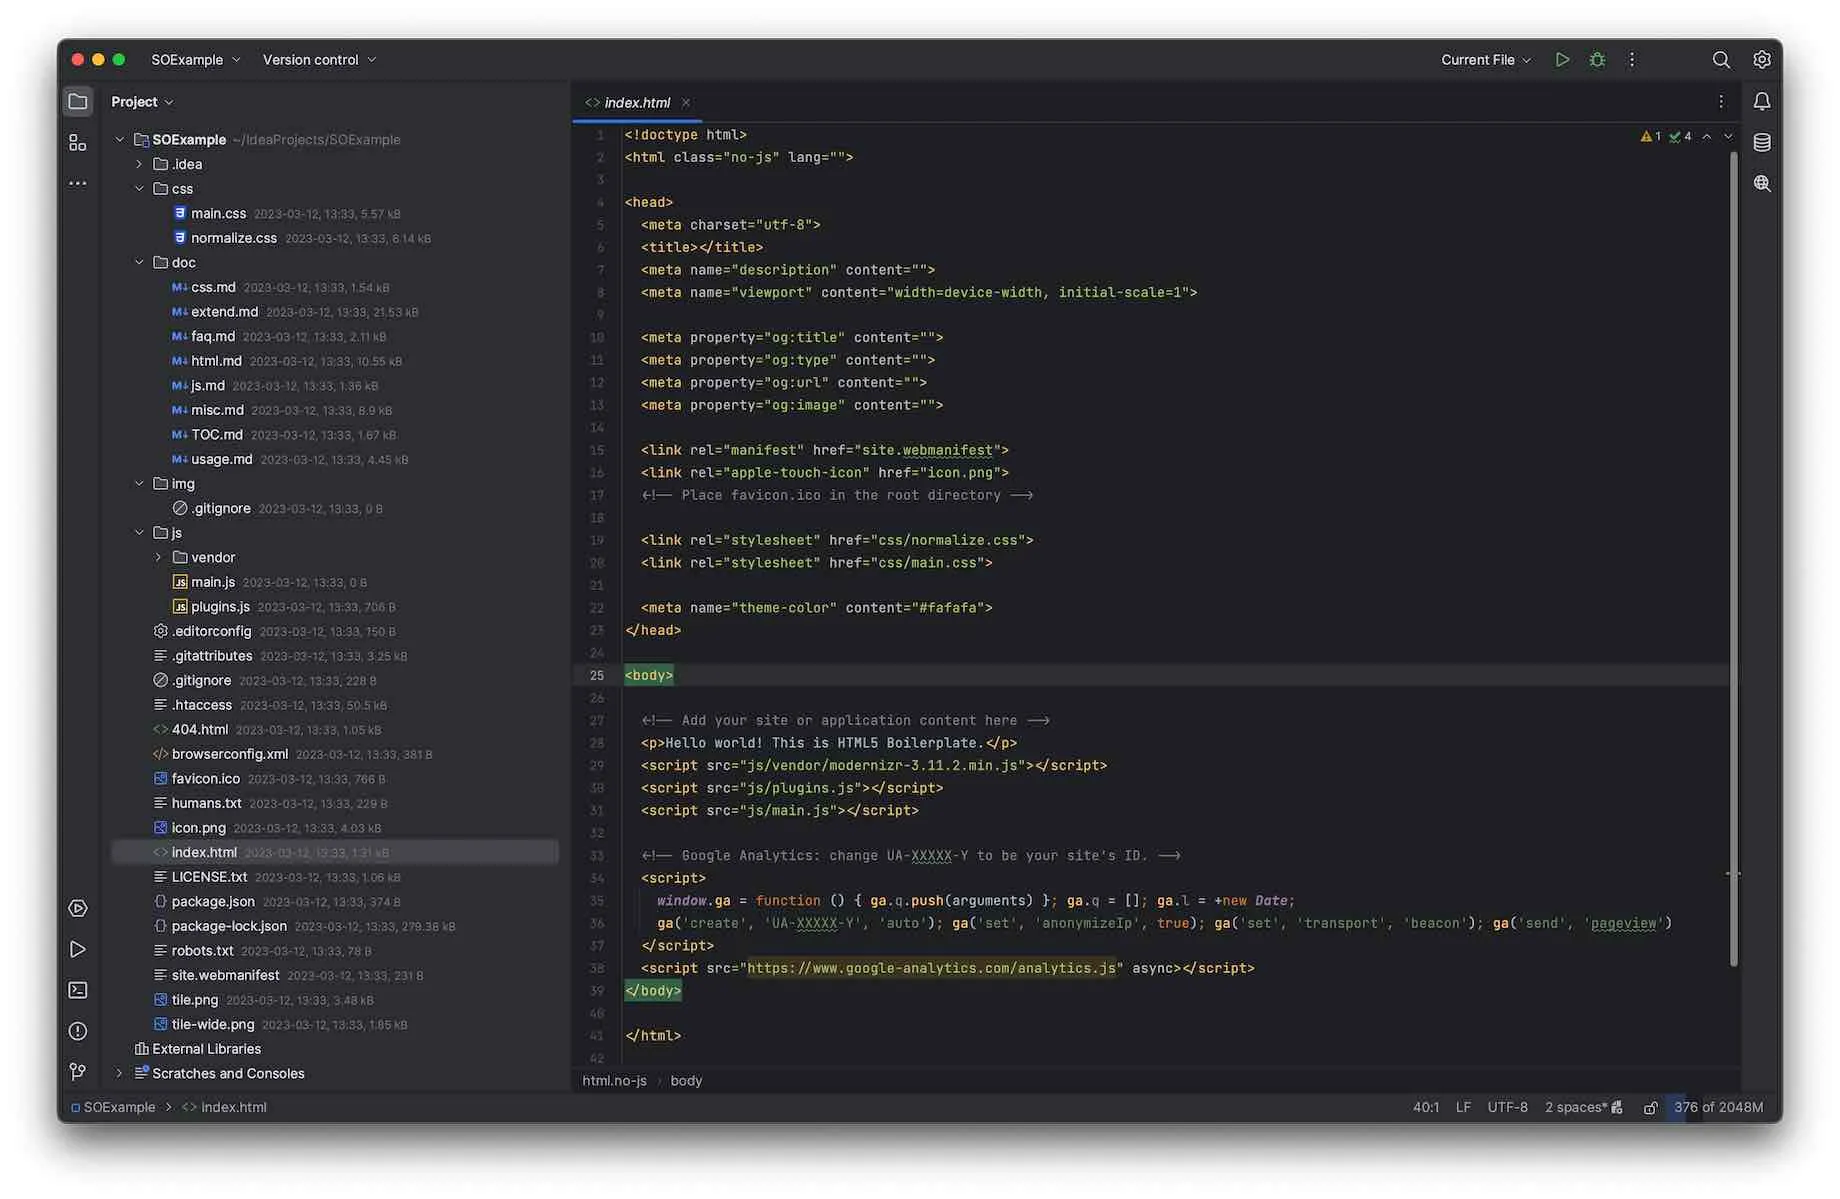The width and height of the screenshot is (1840, 1199).
Task: Click the warning indicator in editor
Action: (1651, 136)
